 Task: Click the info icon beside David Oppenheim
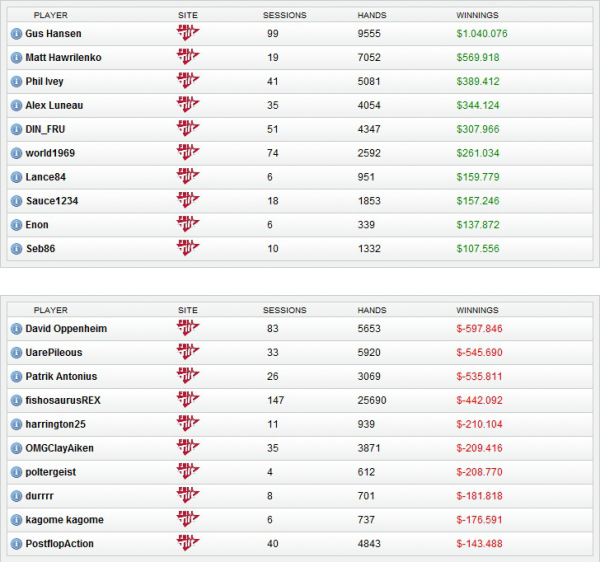click(16, 329)
